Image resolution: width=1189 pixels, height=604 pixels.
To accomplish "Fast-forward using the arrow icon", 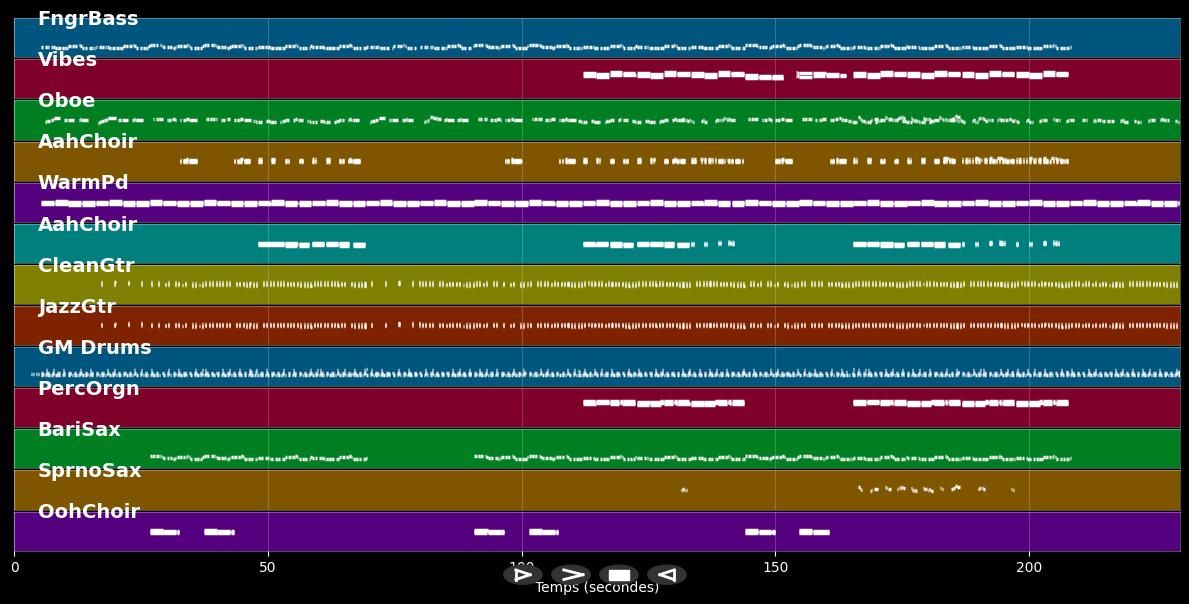I will [571, 574].
